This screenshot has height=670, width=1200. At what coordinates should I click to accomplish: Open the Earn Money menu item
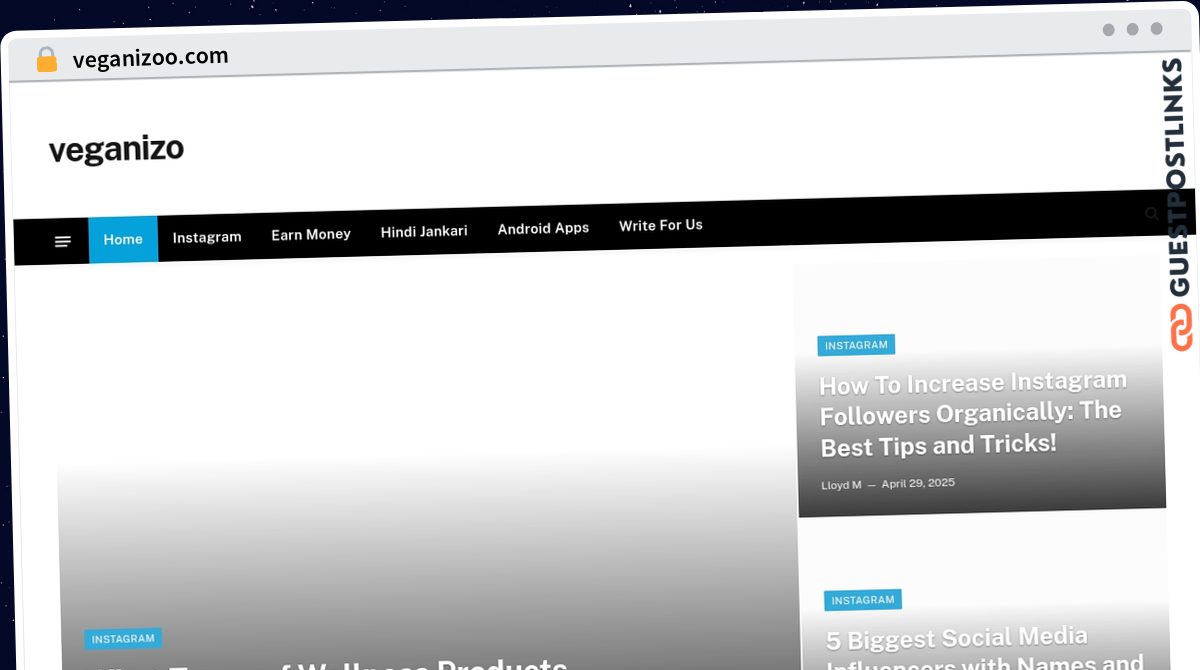click(x=311, y=234)
